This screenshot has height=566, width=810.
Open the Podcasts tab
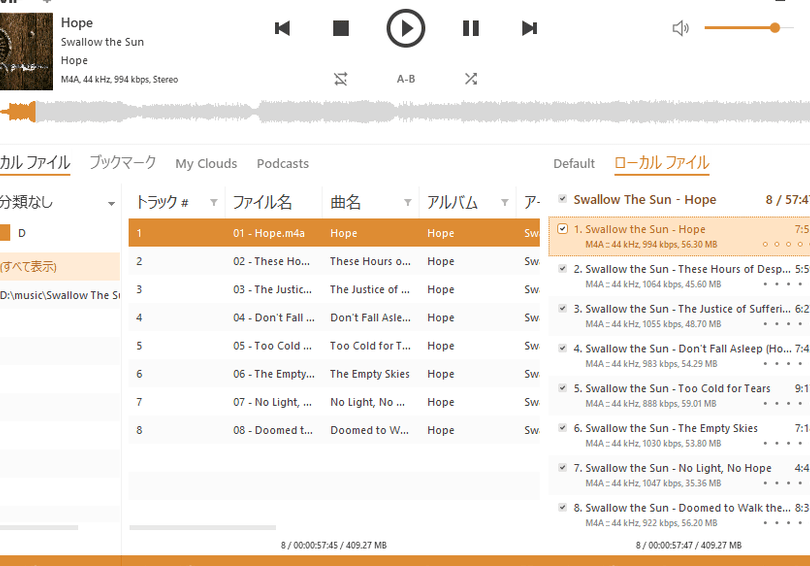[283, 164]
